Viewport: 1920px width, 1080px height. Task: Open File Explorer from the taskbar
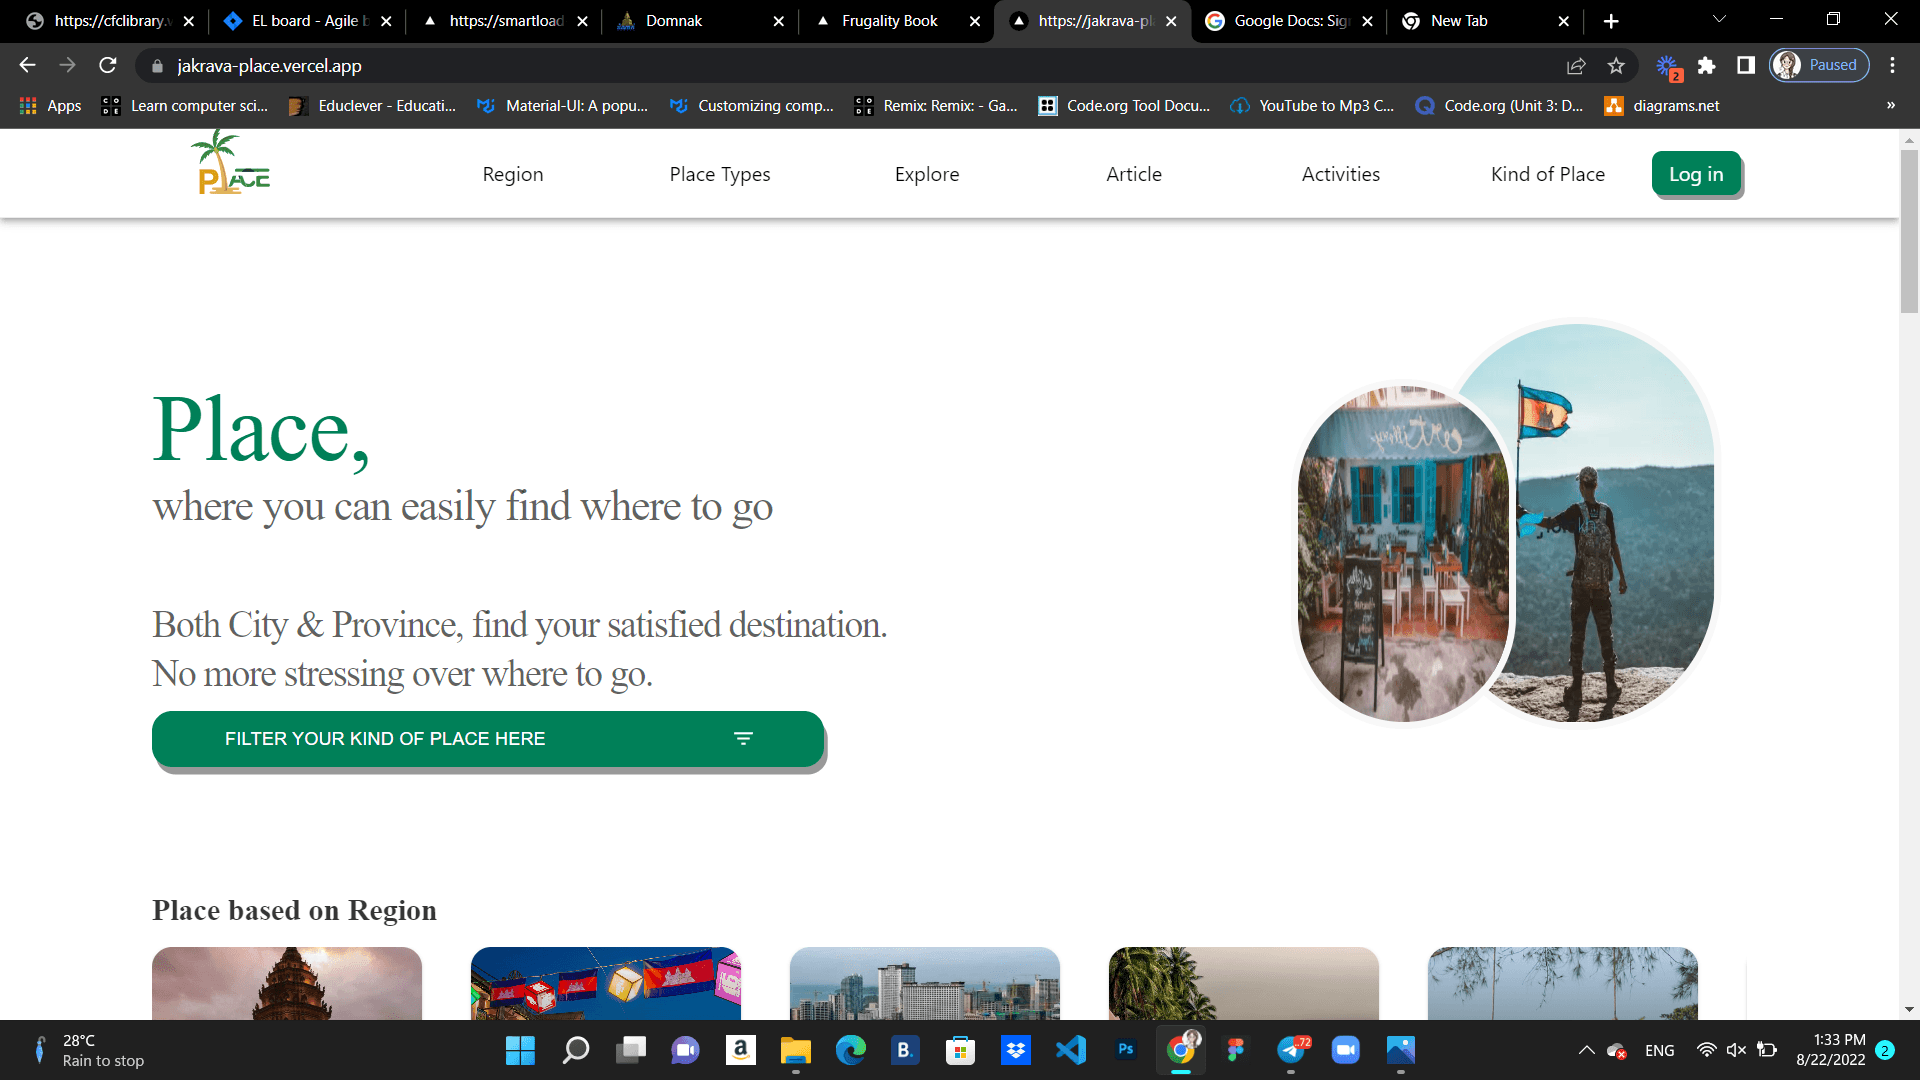(x=796, y=1050)
